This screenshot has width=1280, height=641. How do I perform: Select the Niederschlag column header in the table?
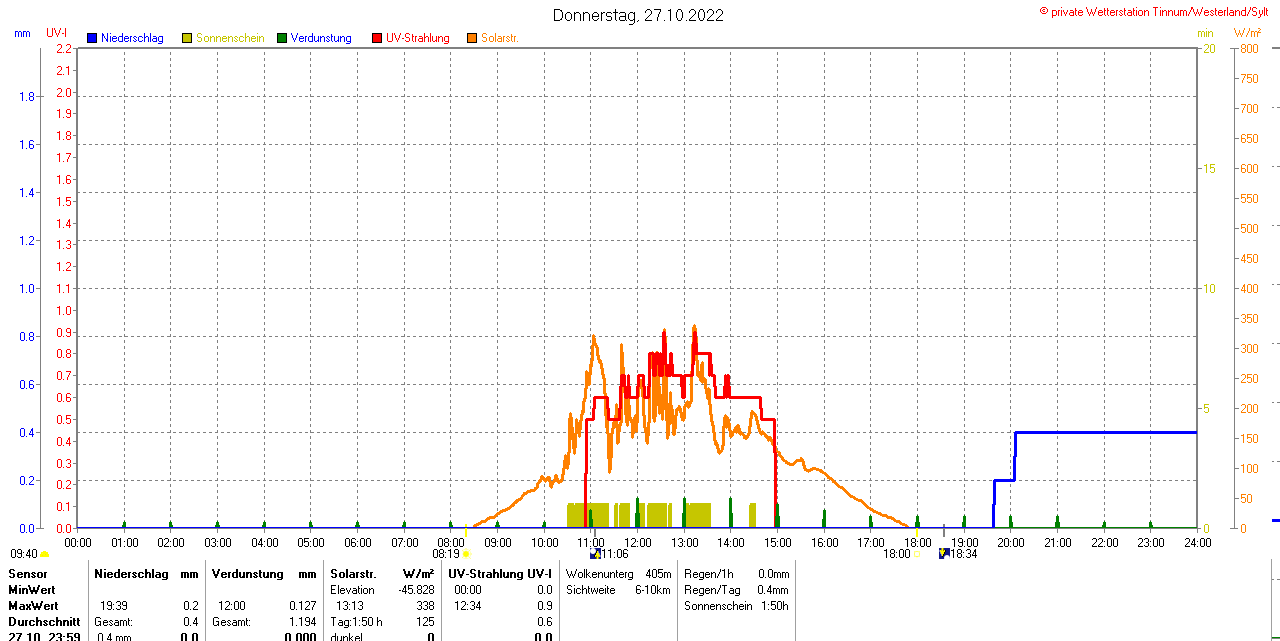(131, 574)
